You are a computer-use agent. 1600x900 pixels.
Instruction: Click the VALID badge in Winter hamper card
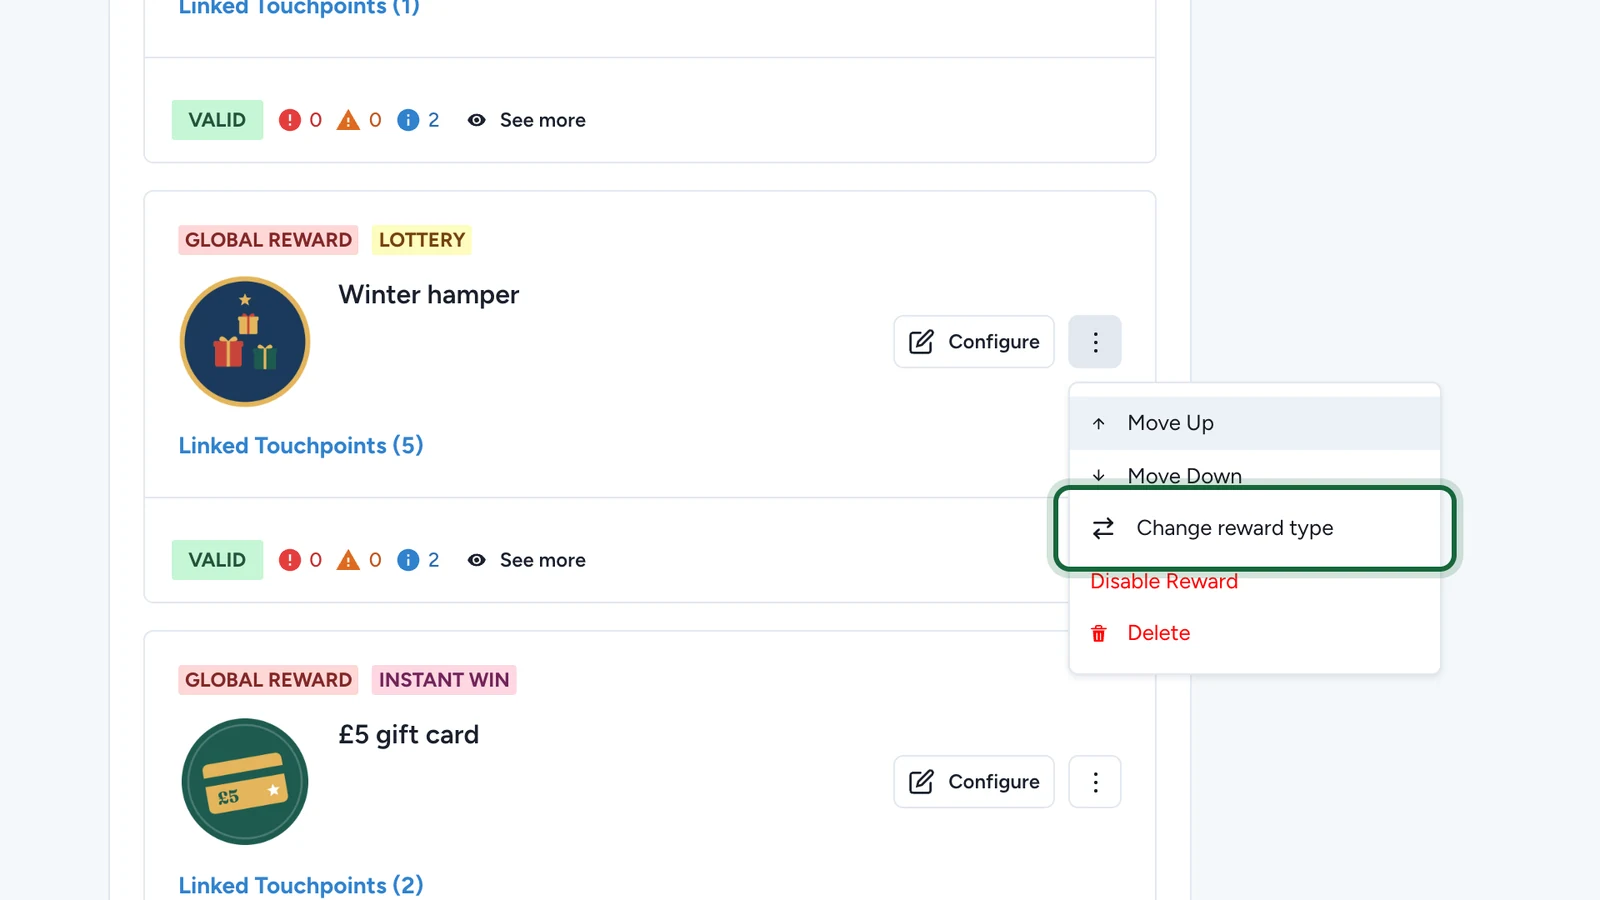(217, 560)
